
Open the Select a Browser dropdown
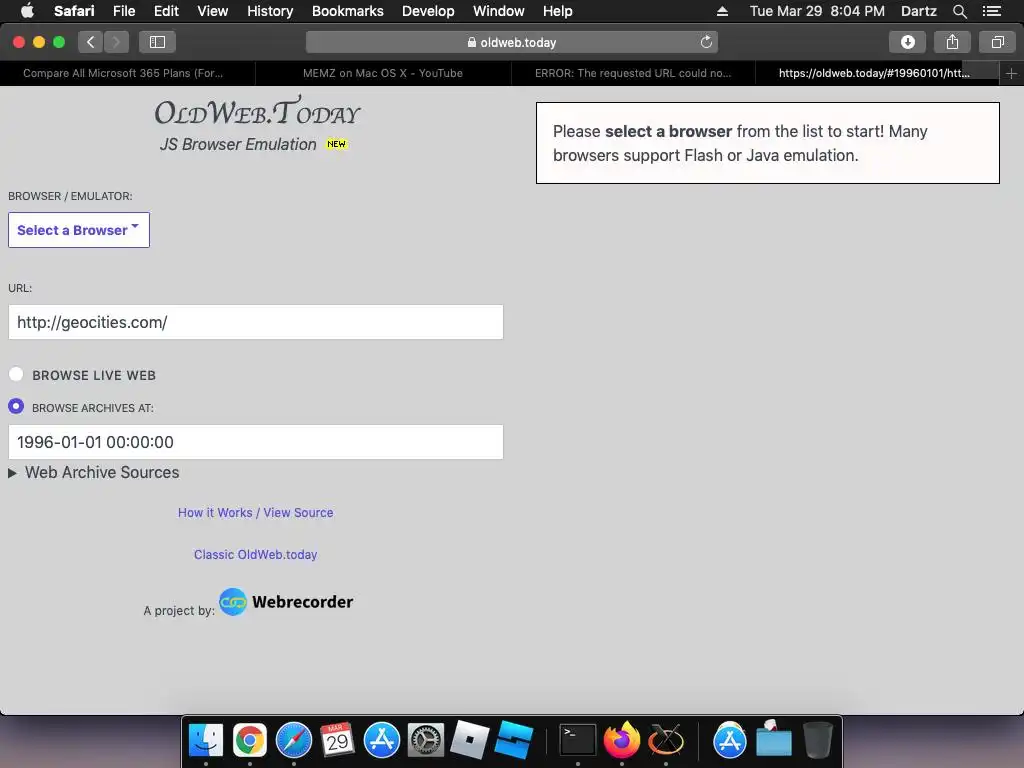pyautogui.click(x=79, y=230)
